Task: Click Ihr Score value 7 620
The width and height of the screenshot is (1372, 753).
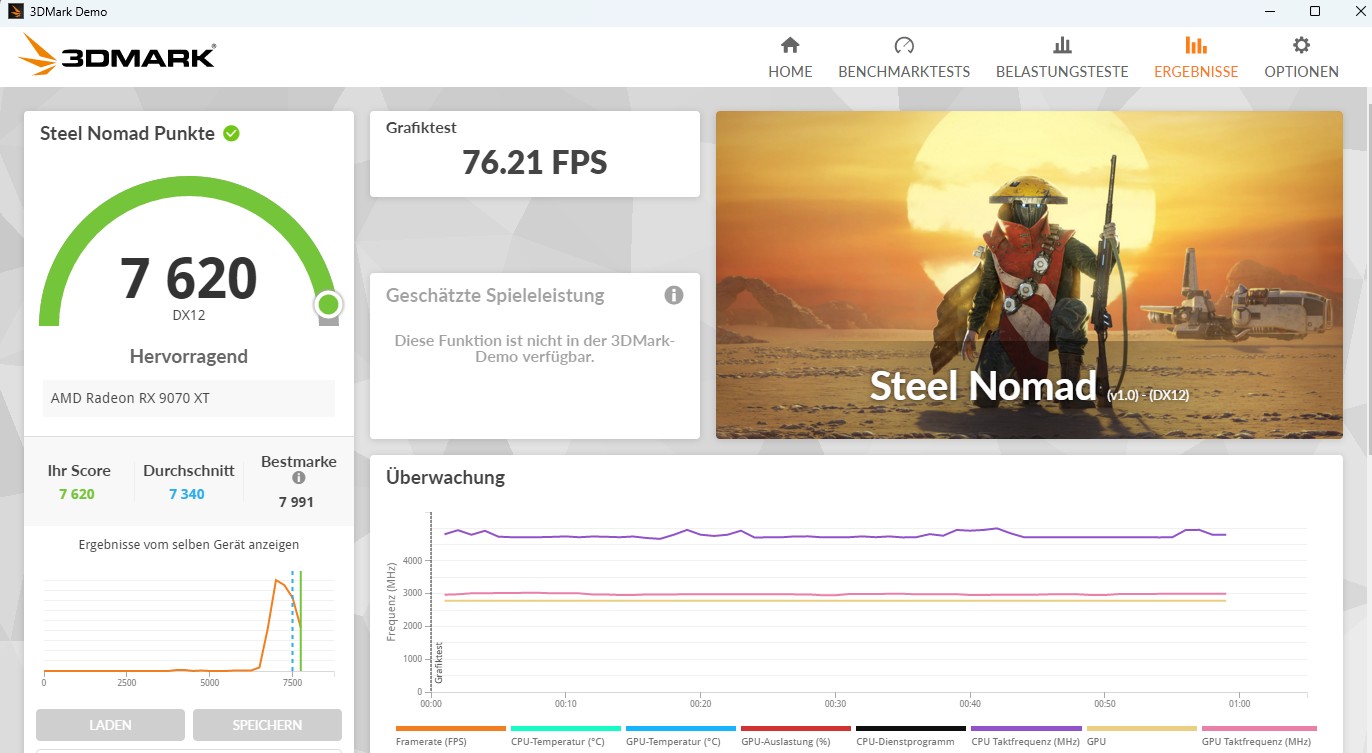Action: [77, 494]
